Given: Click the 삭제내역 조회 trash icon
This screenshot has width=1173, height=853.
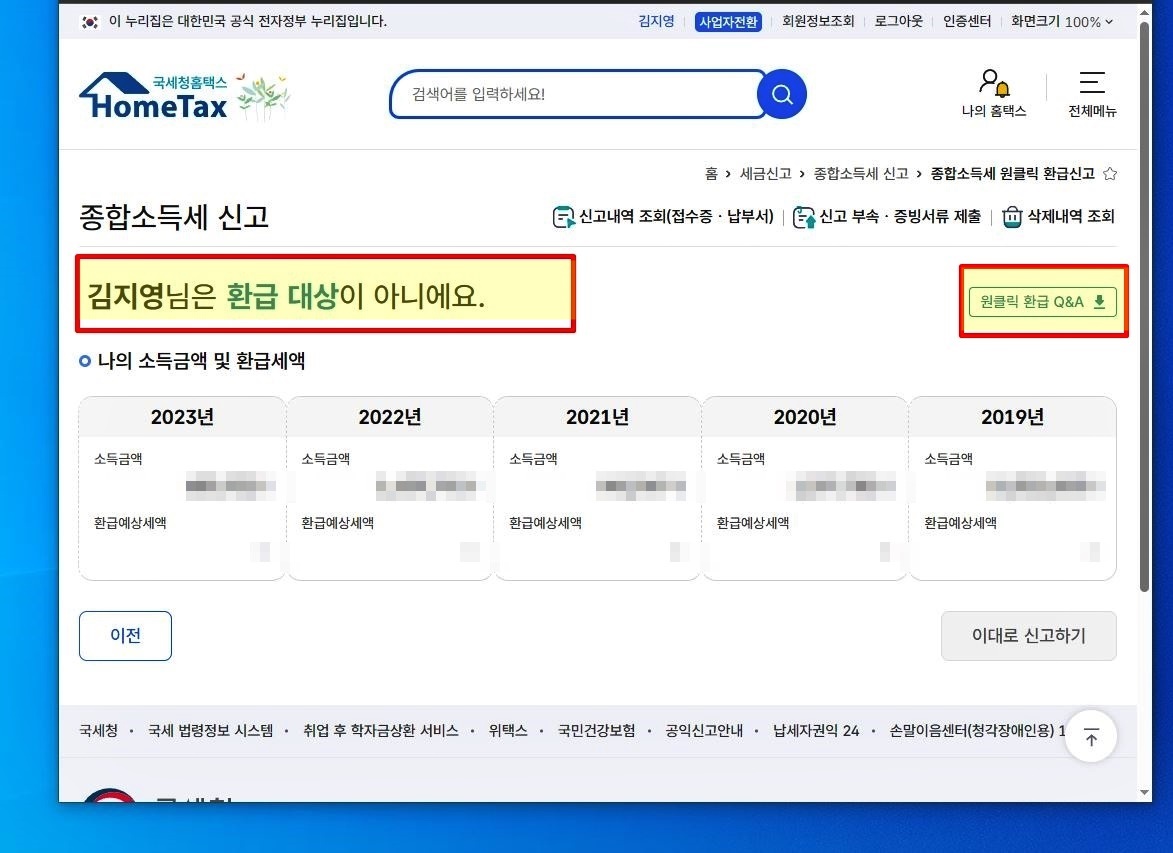Looking at the screenshot, I should click(1012, 217).
